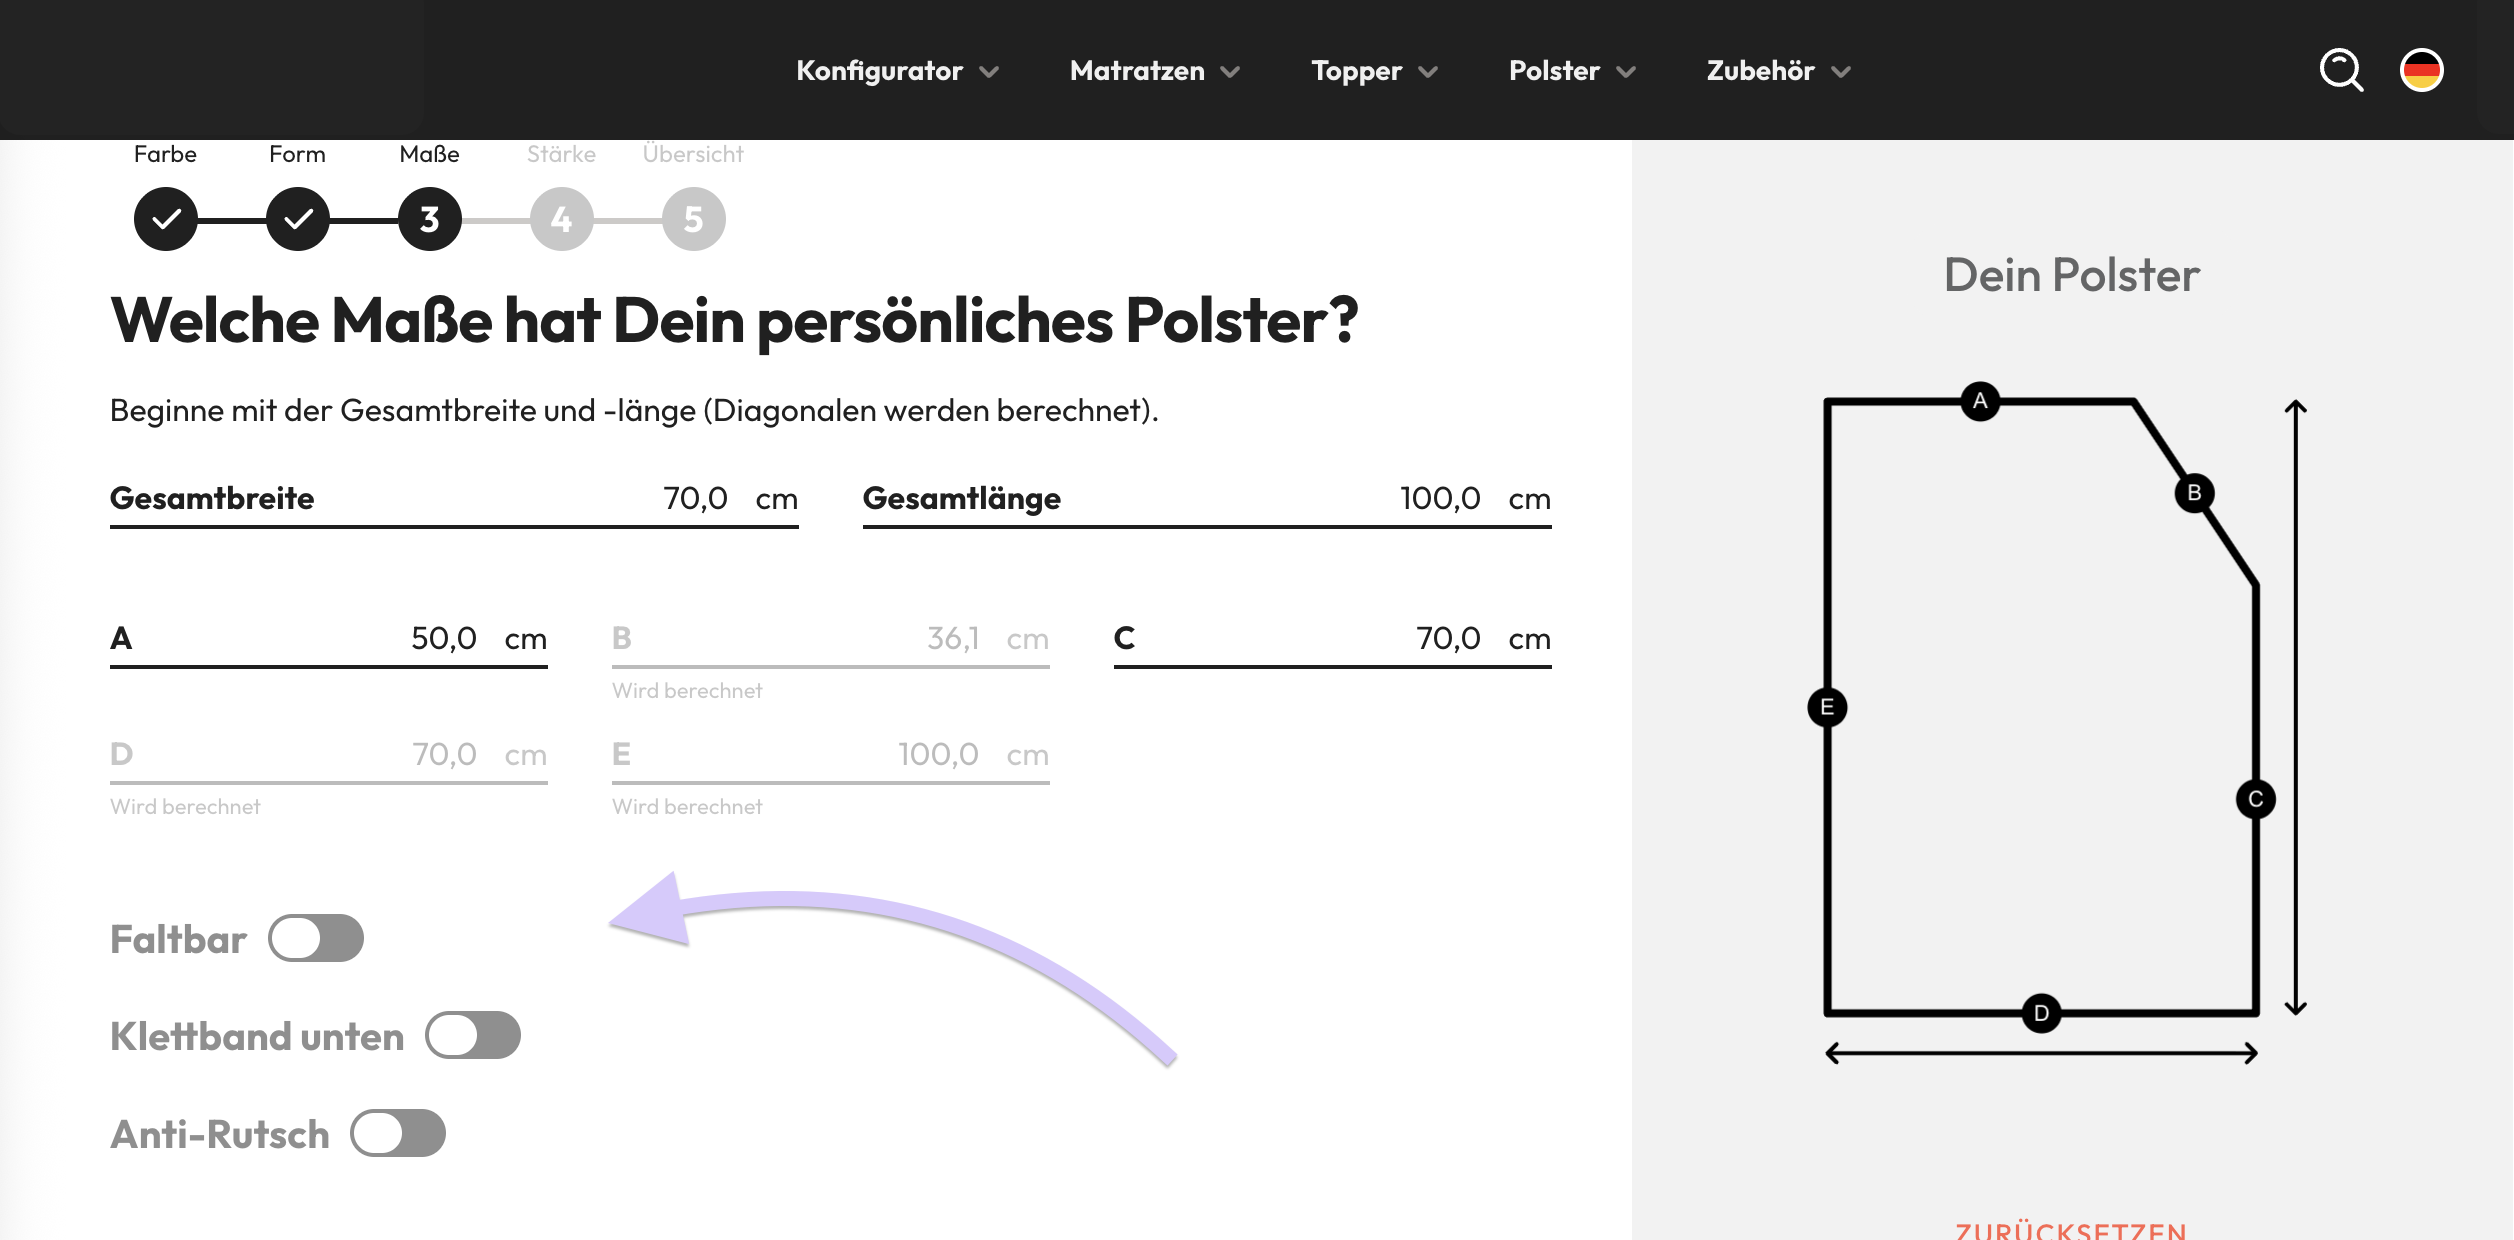Select step 3 Maße circle
The width and height of the screenshot is (2514, 1240).
click(x=427, y=219)
